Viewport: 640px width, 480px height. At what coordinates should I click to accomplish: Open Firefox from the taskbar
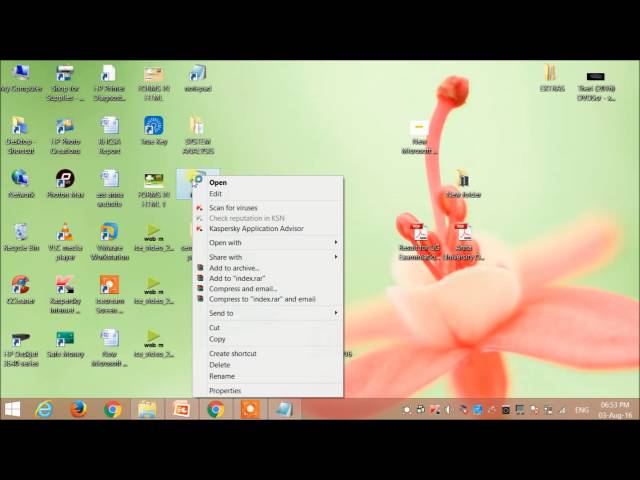(x=78, y=409)
